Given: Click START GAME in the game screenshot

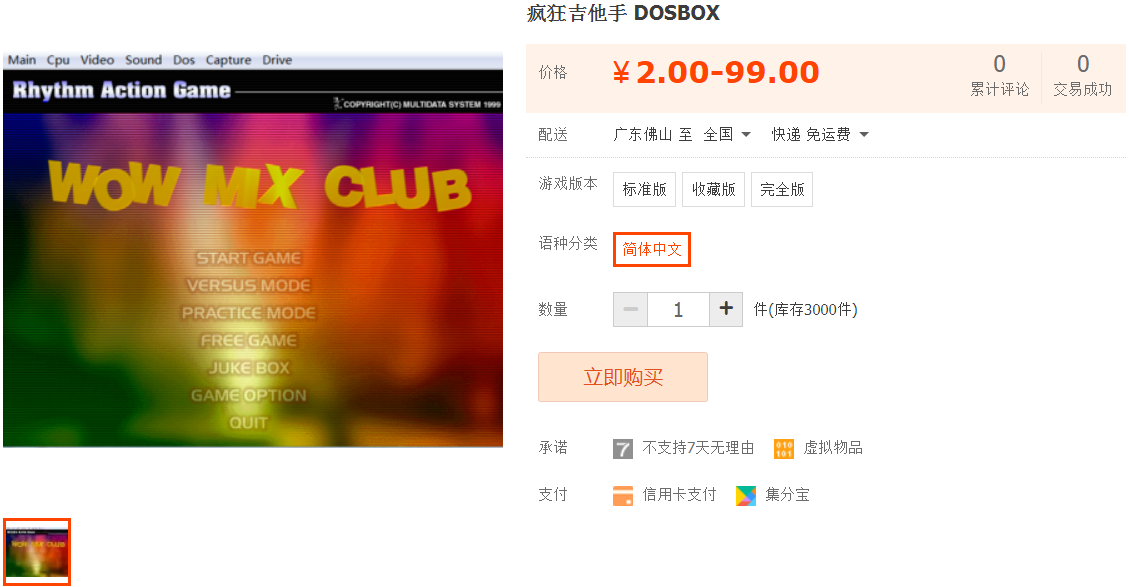Looking at the screenshot, I should click(x=249, y=258).
